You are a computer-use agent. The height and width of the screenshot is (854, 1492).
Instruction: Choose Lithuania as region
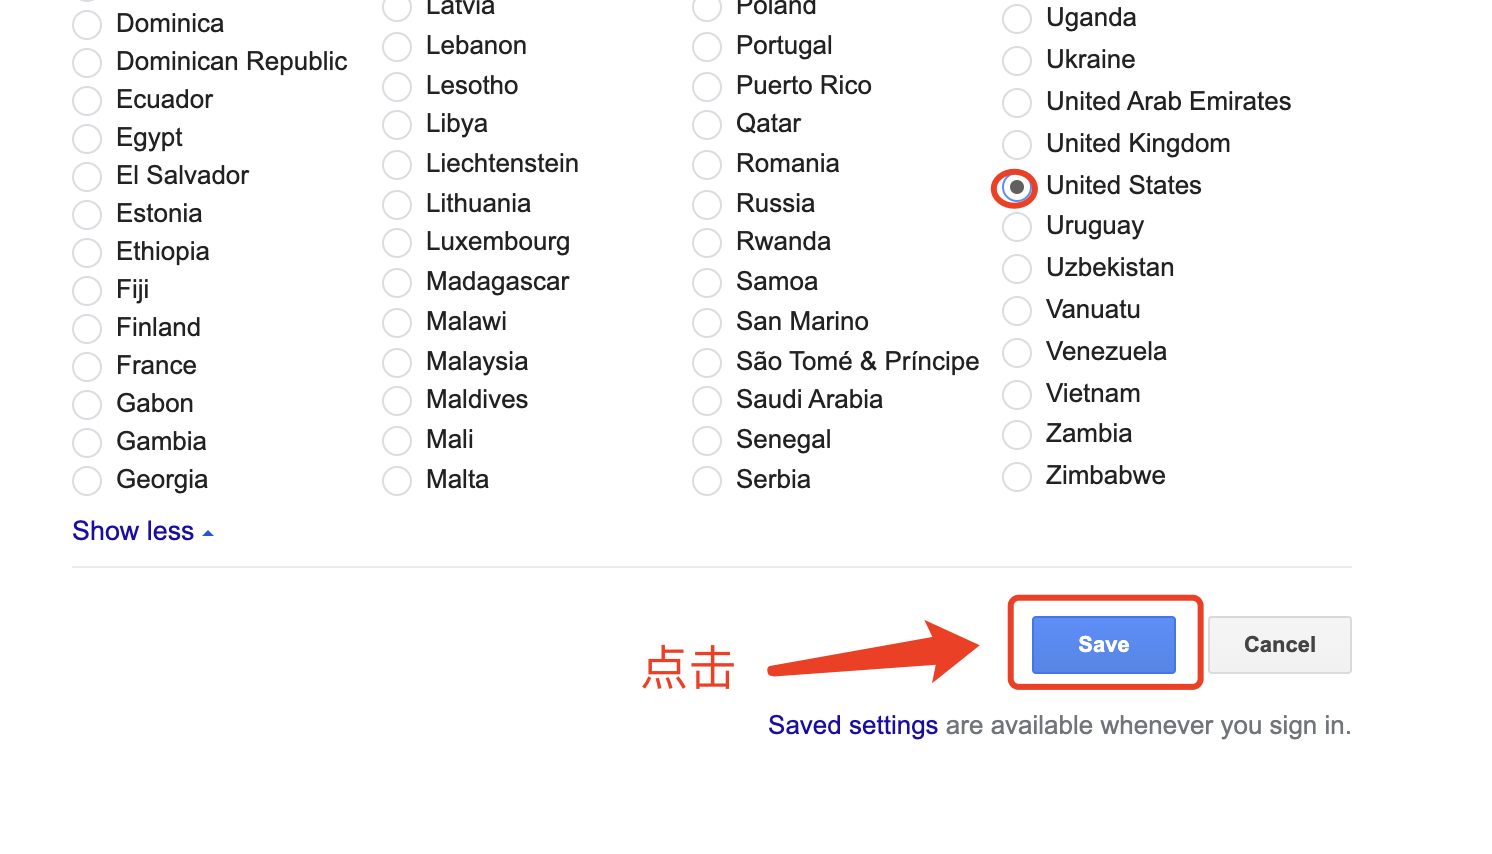[396, 204]
